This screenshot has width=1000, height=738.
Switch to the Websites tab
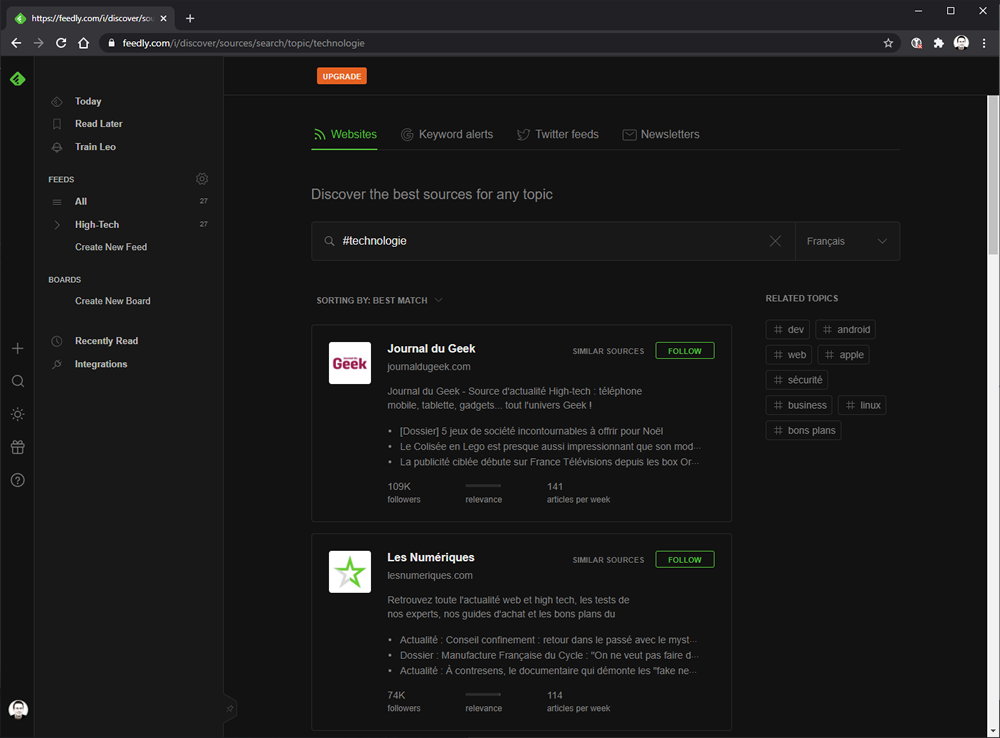click(345, 135)
